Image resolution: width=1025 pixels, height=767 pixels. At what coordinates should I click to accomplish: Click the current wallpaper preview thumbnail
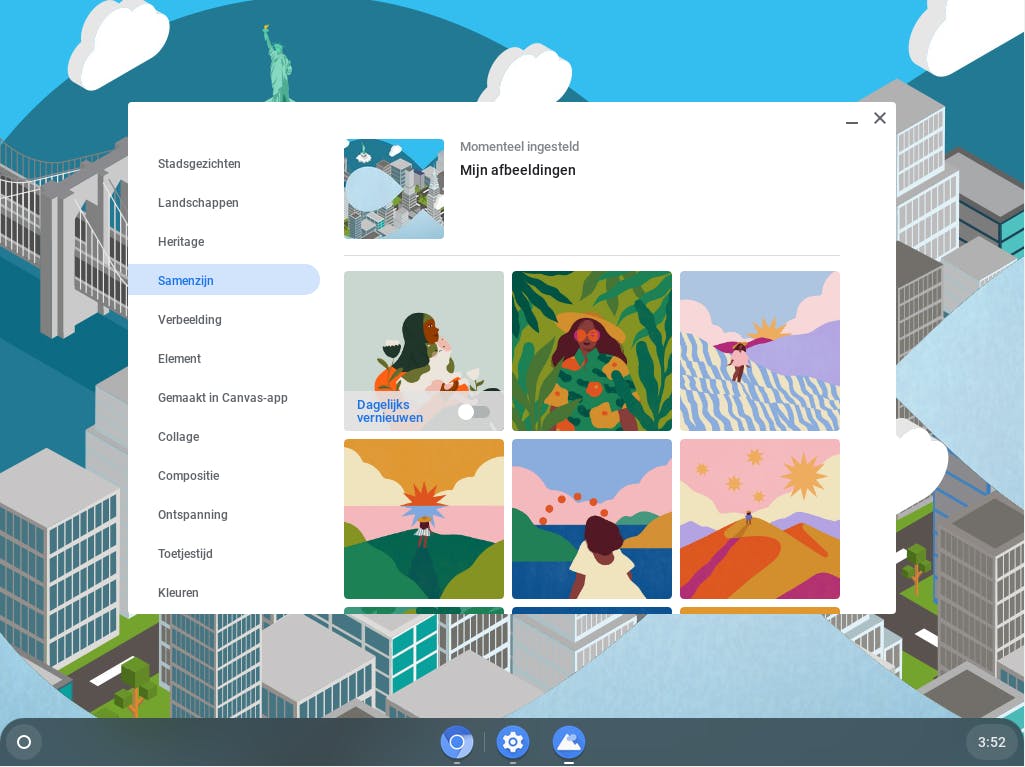pos(394,189)
